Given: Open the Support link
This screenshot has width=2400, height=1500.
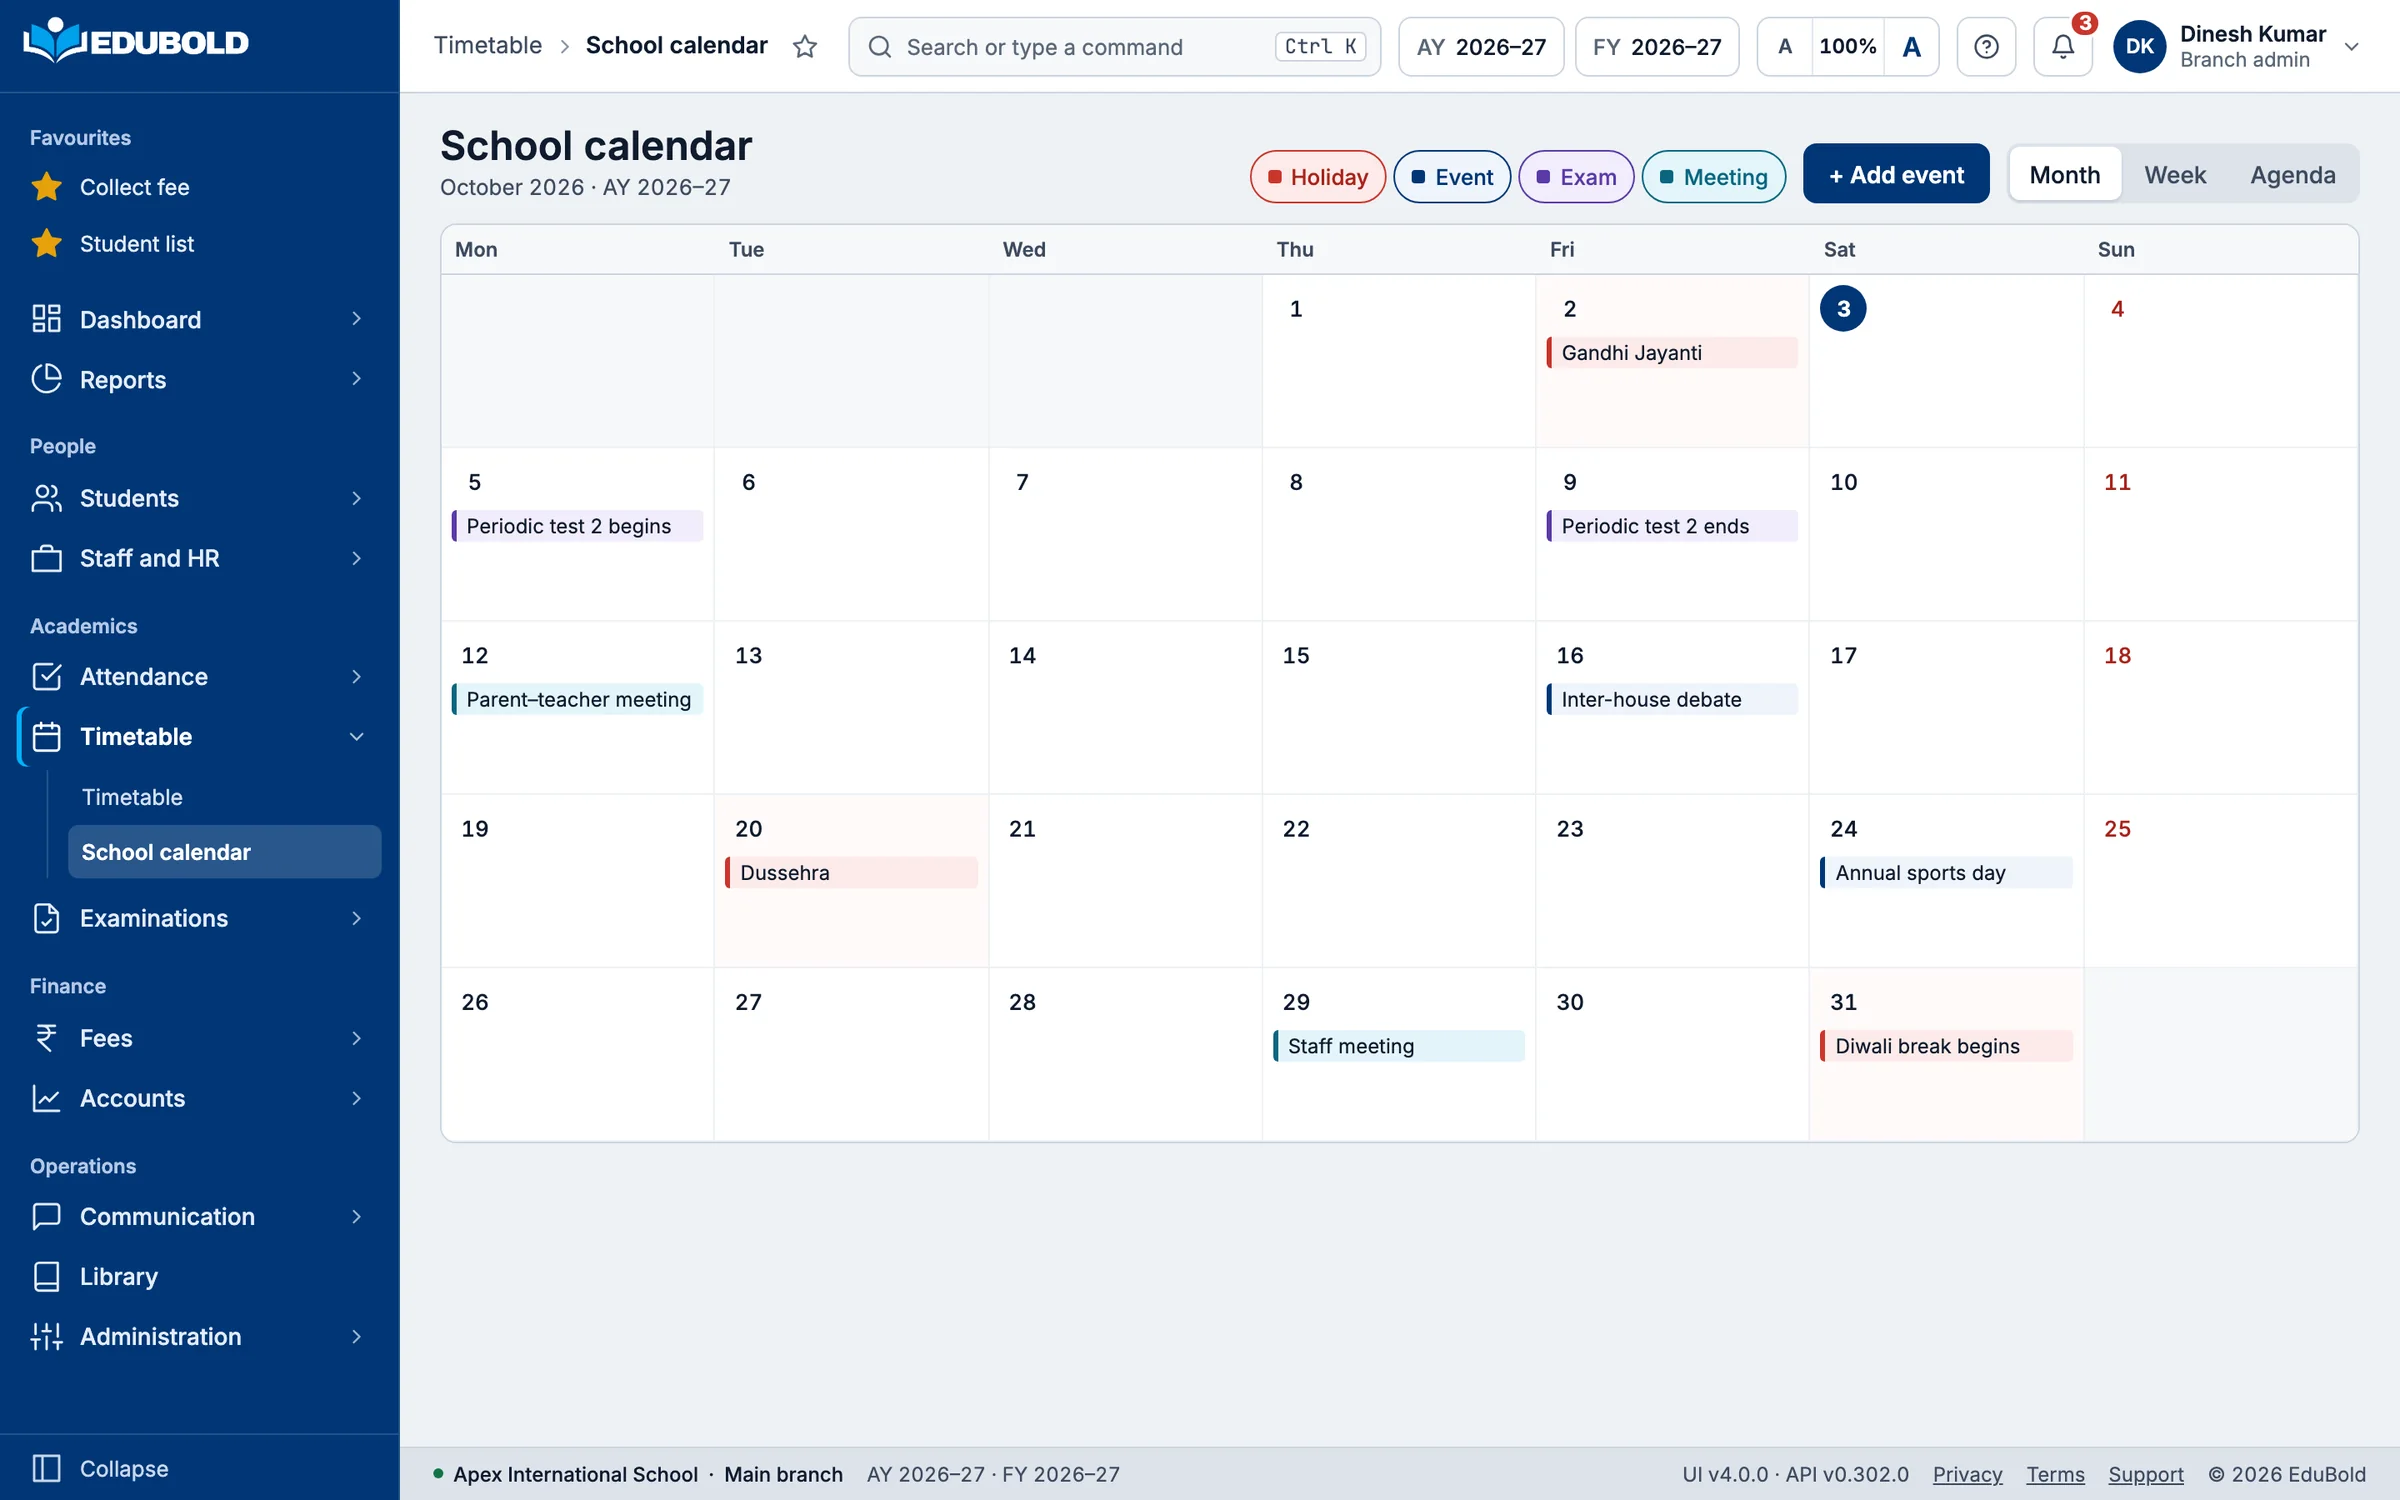Looking at the screenshot, I should 2146,1474.
